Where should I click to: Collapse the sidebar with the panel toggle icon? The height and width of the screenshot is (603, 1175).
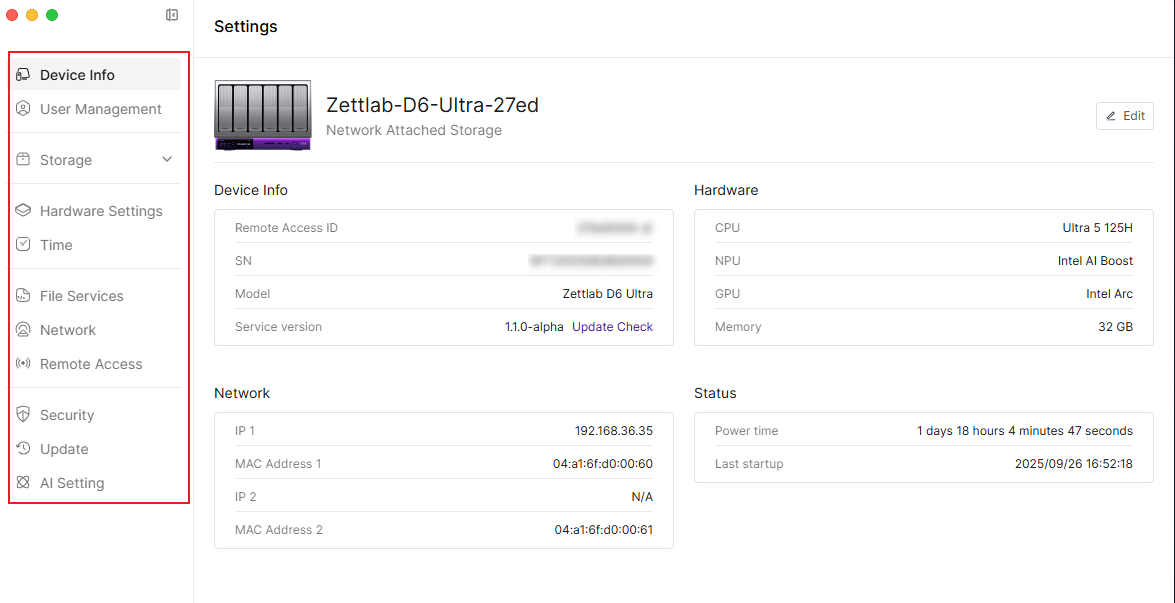[172, 15]
